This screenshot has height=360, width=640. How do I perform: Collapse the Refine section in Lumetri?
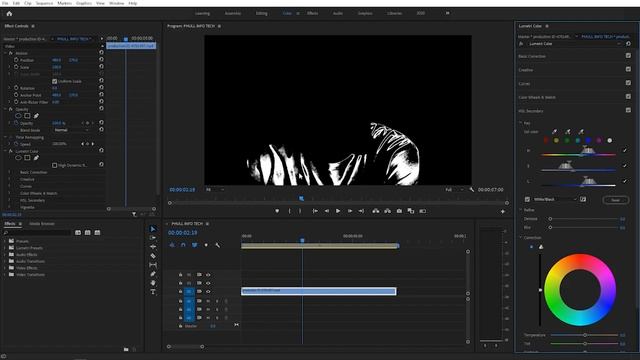[x=521, y=210]
